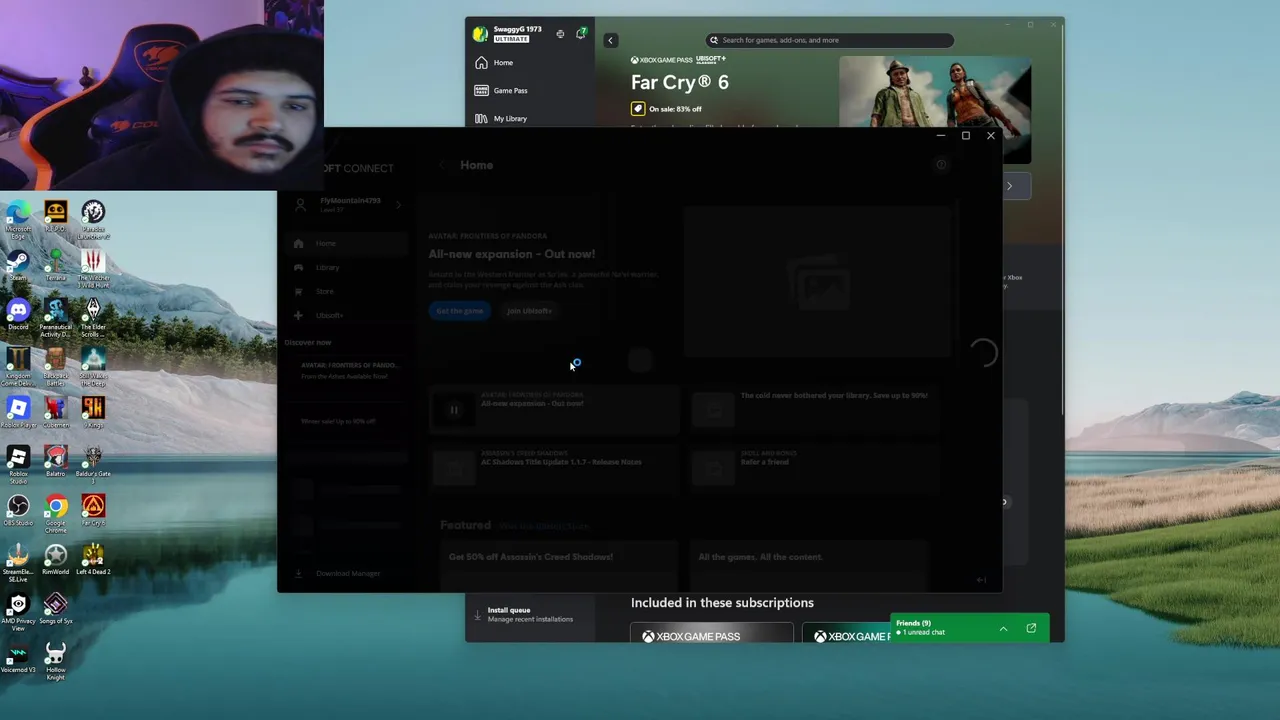Select the Balatro desktop icon
The image size is (1280, 720).
click(55, 461)
